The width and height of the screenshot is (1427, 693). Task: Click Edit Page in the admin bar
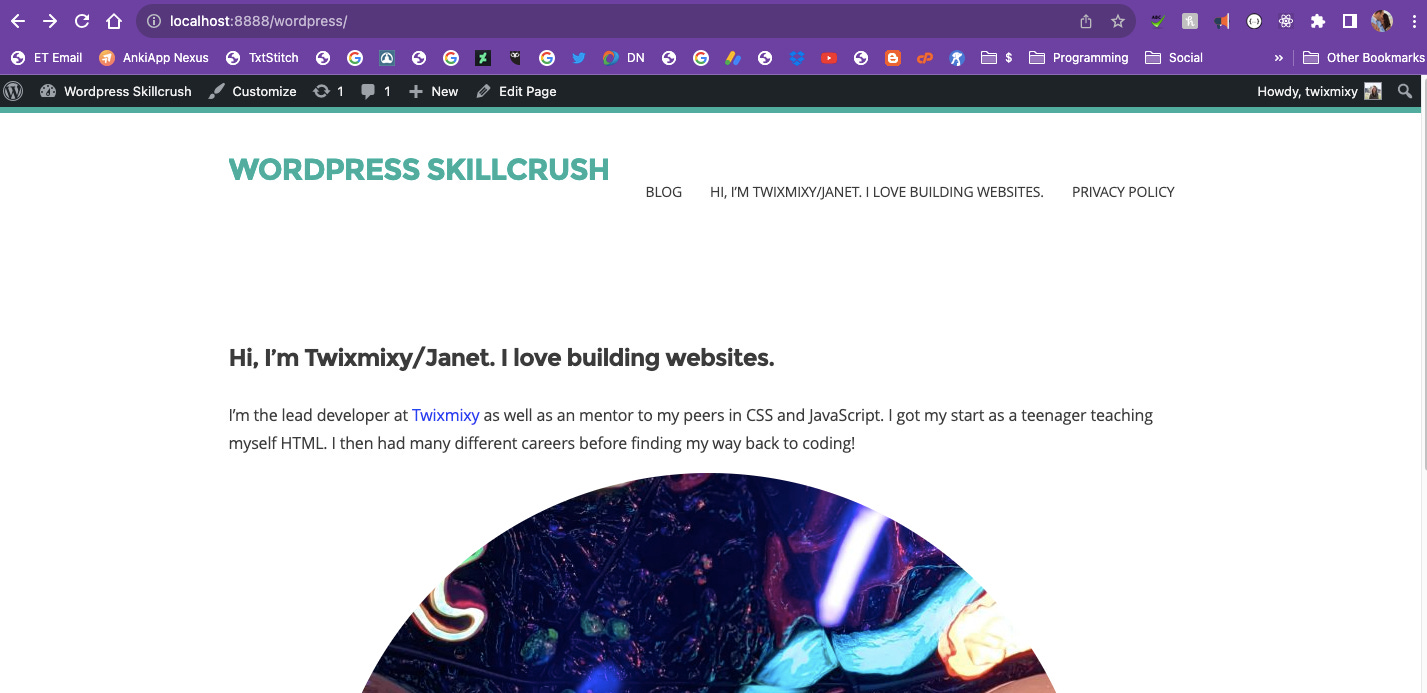click(x=516, y=91)
